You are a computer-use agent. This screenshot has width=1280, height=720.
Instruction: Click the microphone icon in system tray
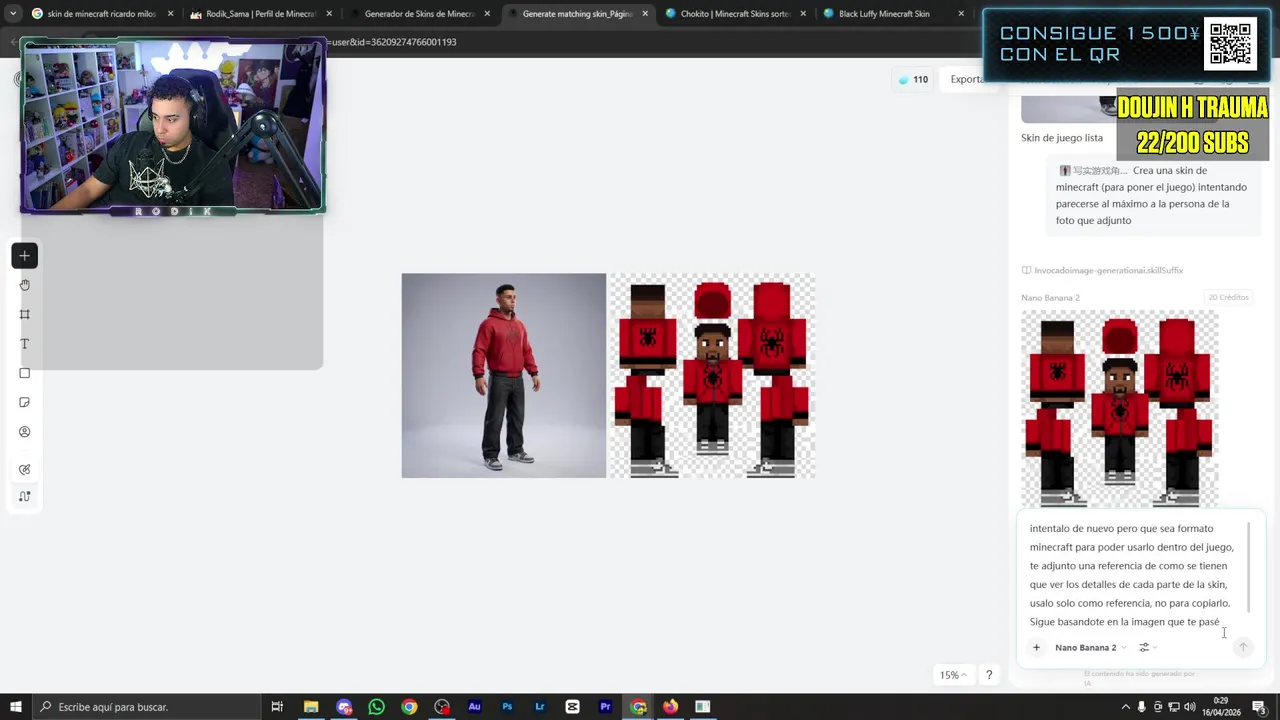point(1141,707)
